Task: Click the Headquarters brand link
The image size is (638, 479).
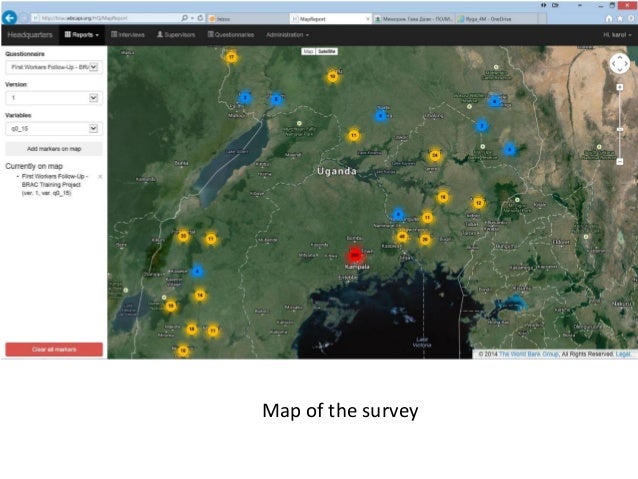Action: [x=29, y=35]
